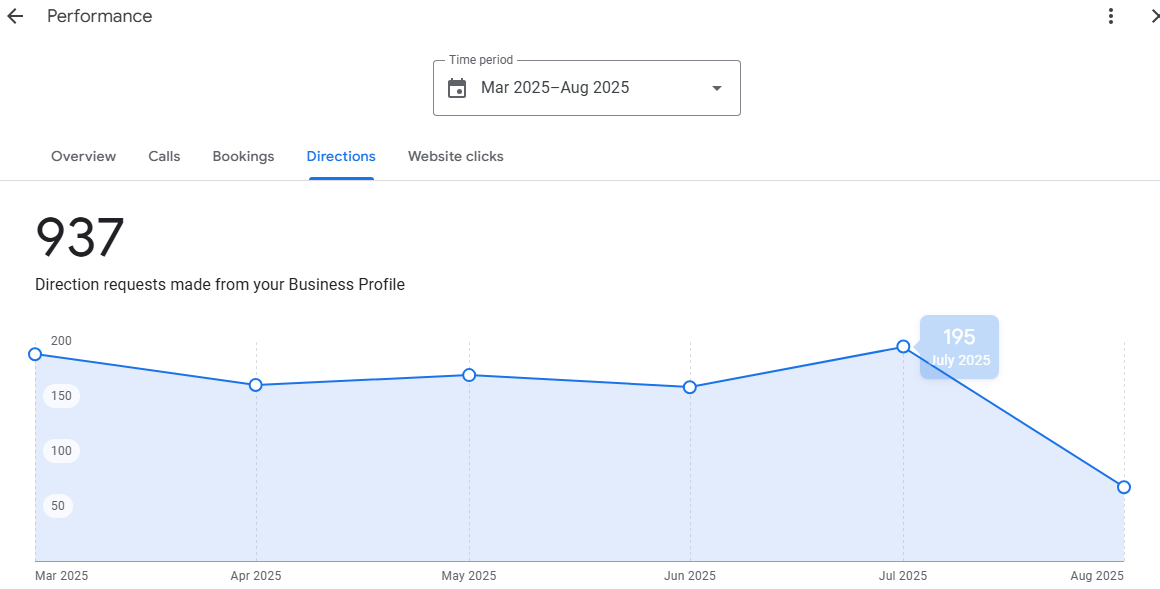Select the Directions tab

click(341, 156)
